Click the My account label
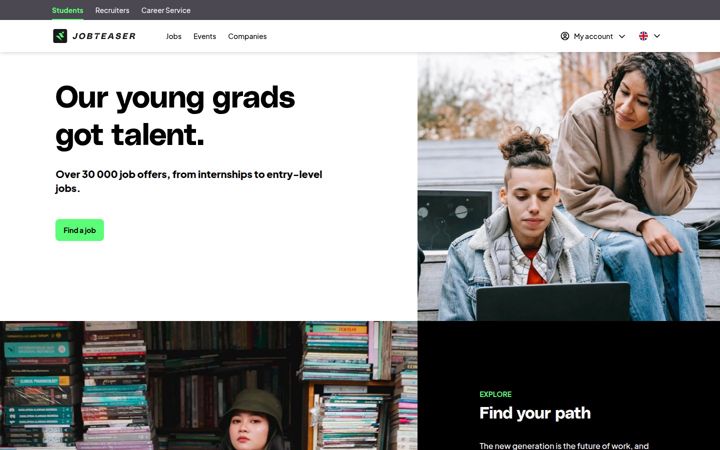 (593, 36)
